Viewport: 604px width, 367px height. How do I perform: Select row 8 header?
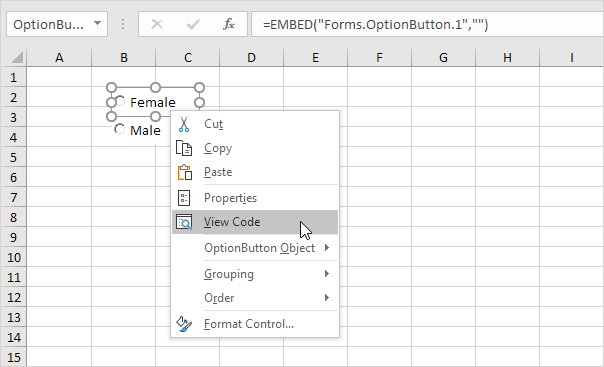[x=13, y=218]
